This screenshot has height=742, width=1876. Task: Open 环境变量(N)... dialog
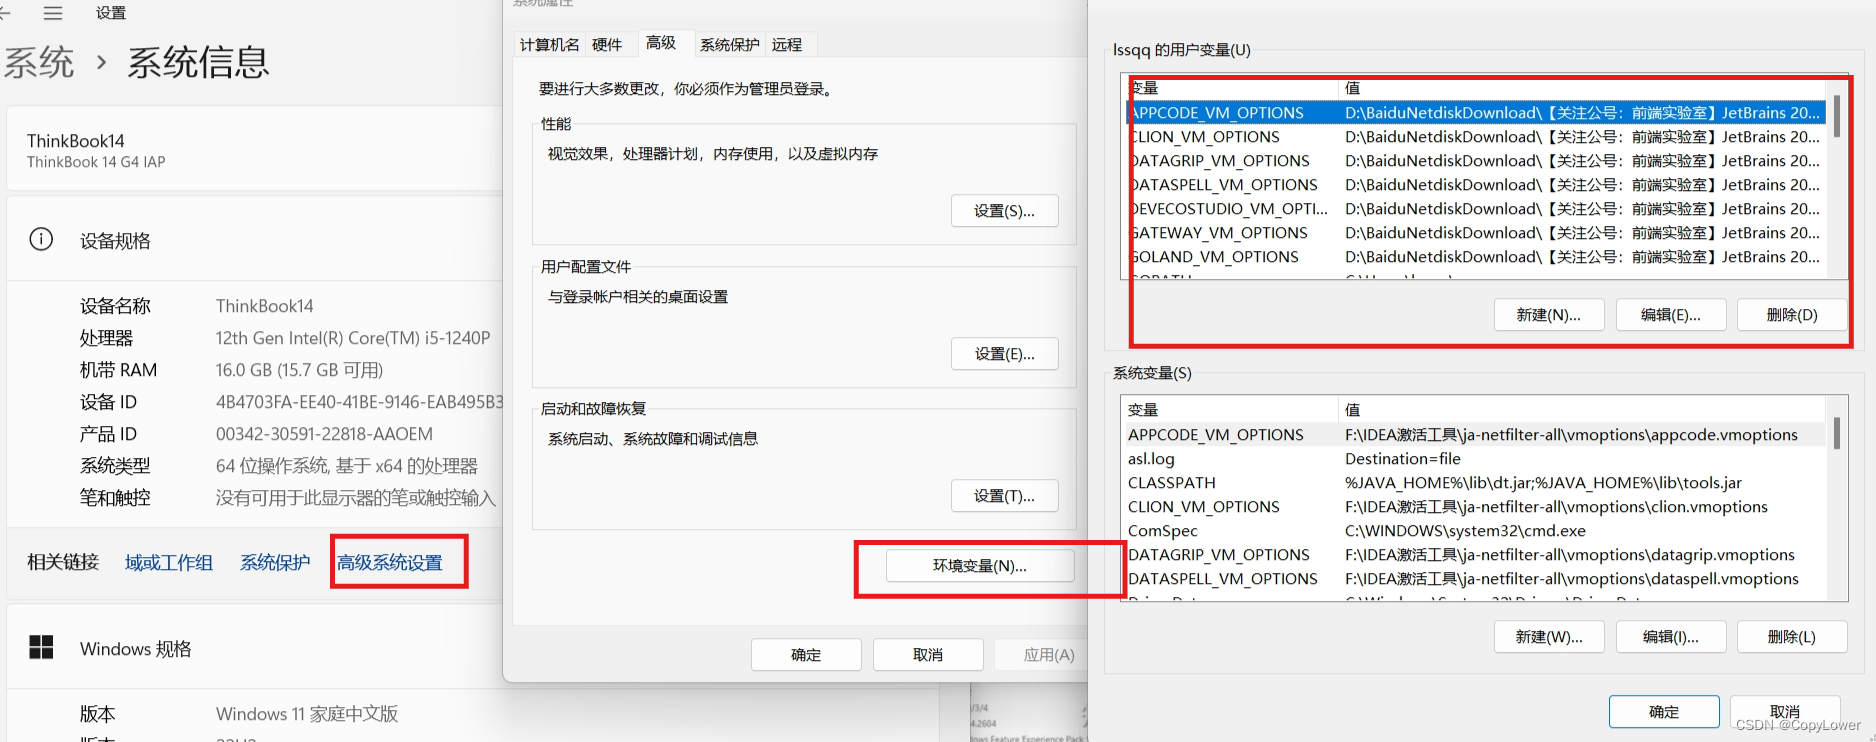(x=980, y=566)
